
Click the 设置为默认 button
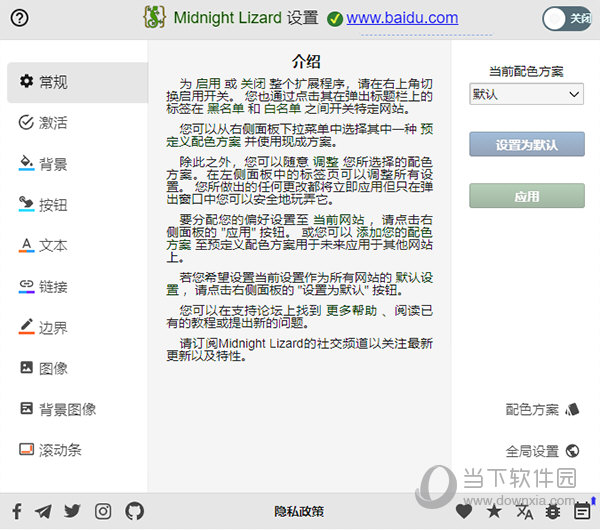[x=527, y=144]
